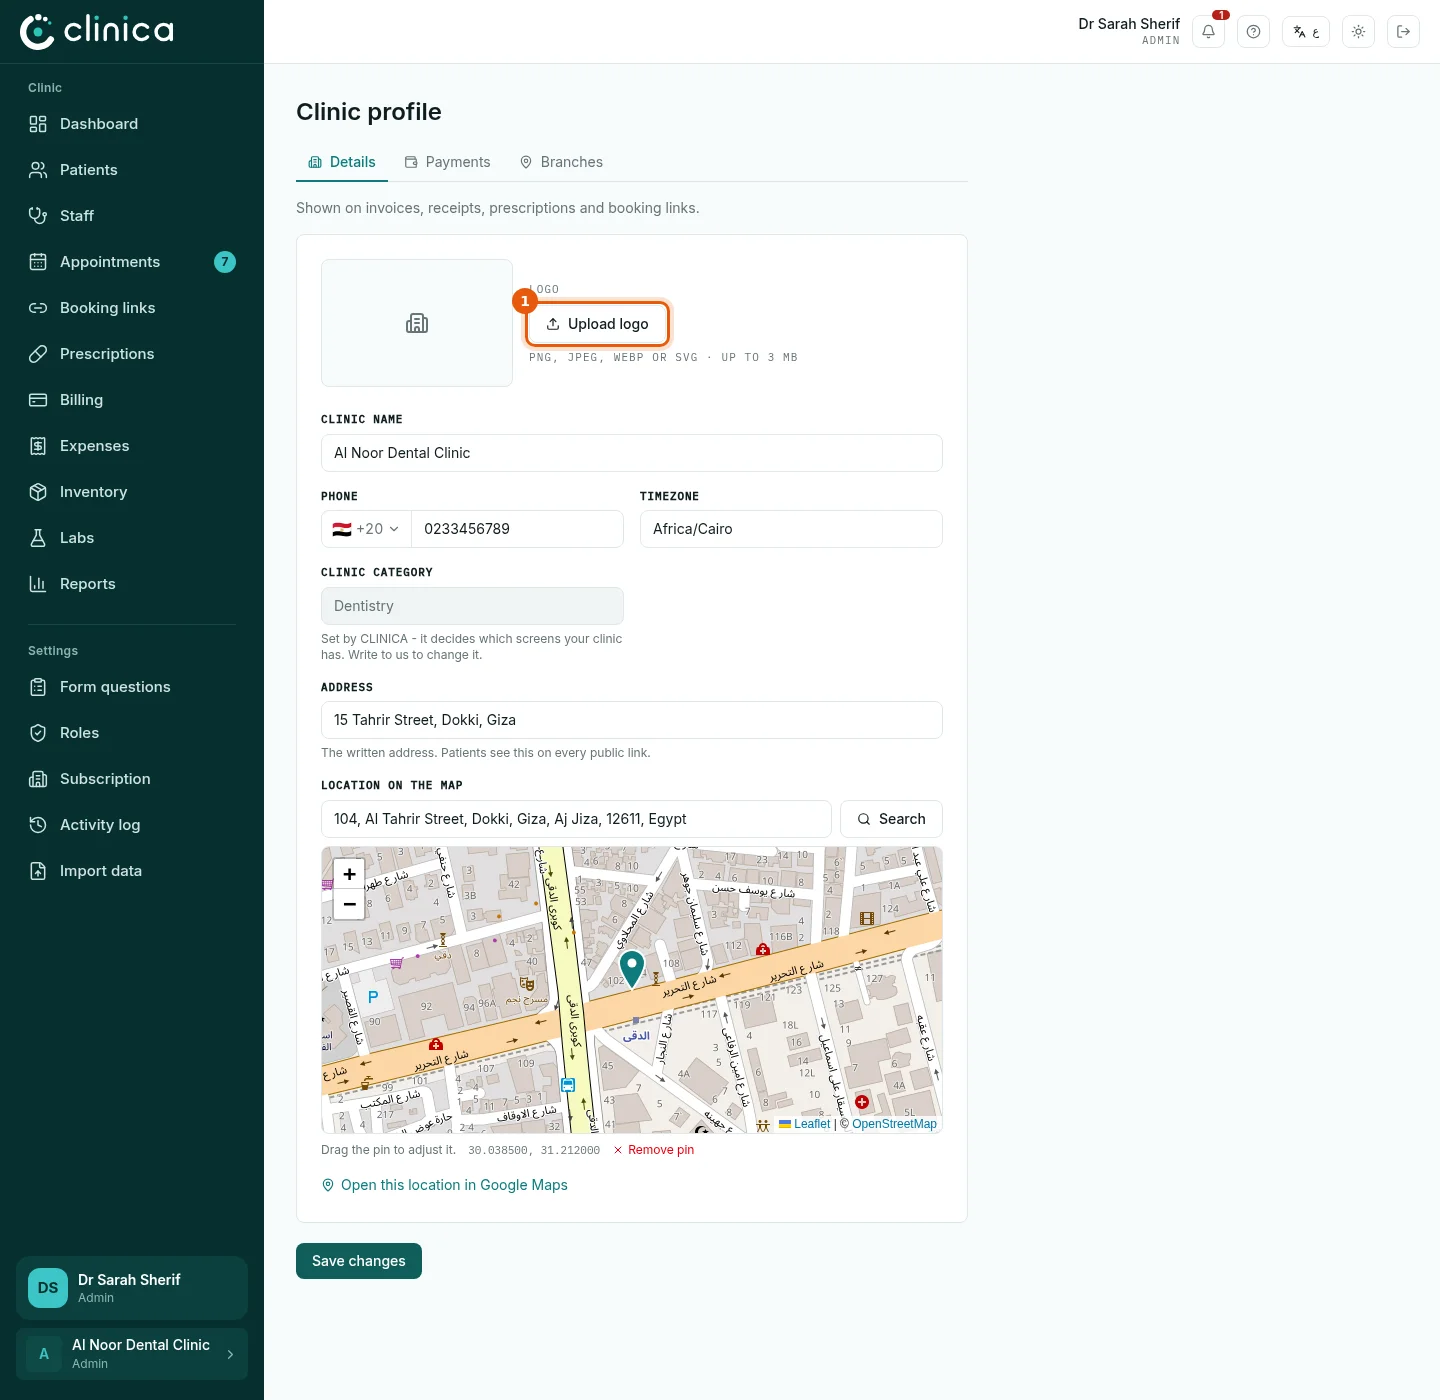Open the Activity log
Screen dimensions: 1440x1400
point(132,825)
